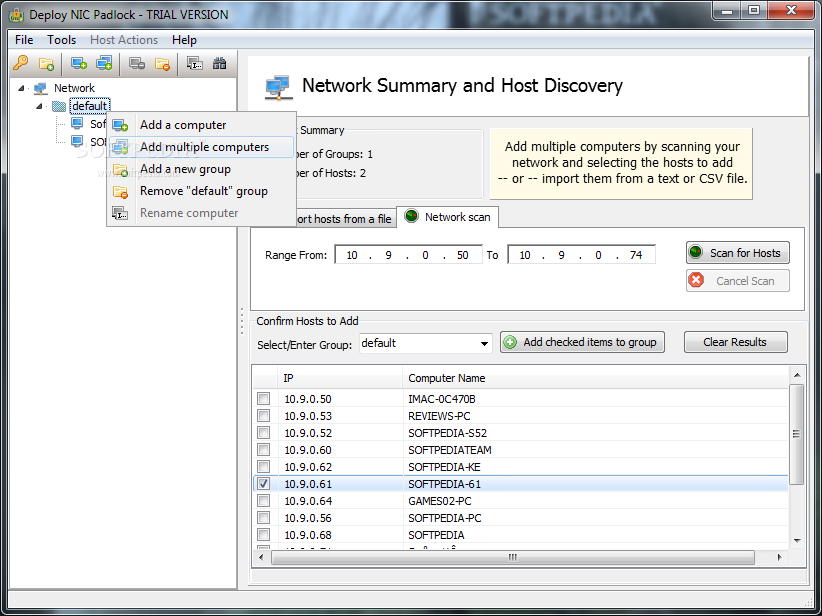Choose Add multiple computers menu entry
The height and width of the screenshot is (616, 822).
pos(201,147)
